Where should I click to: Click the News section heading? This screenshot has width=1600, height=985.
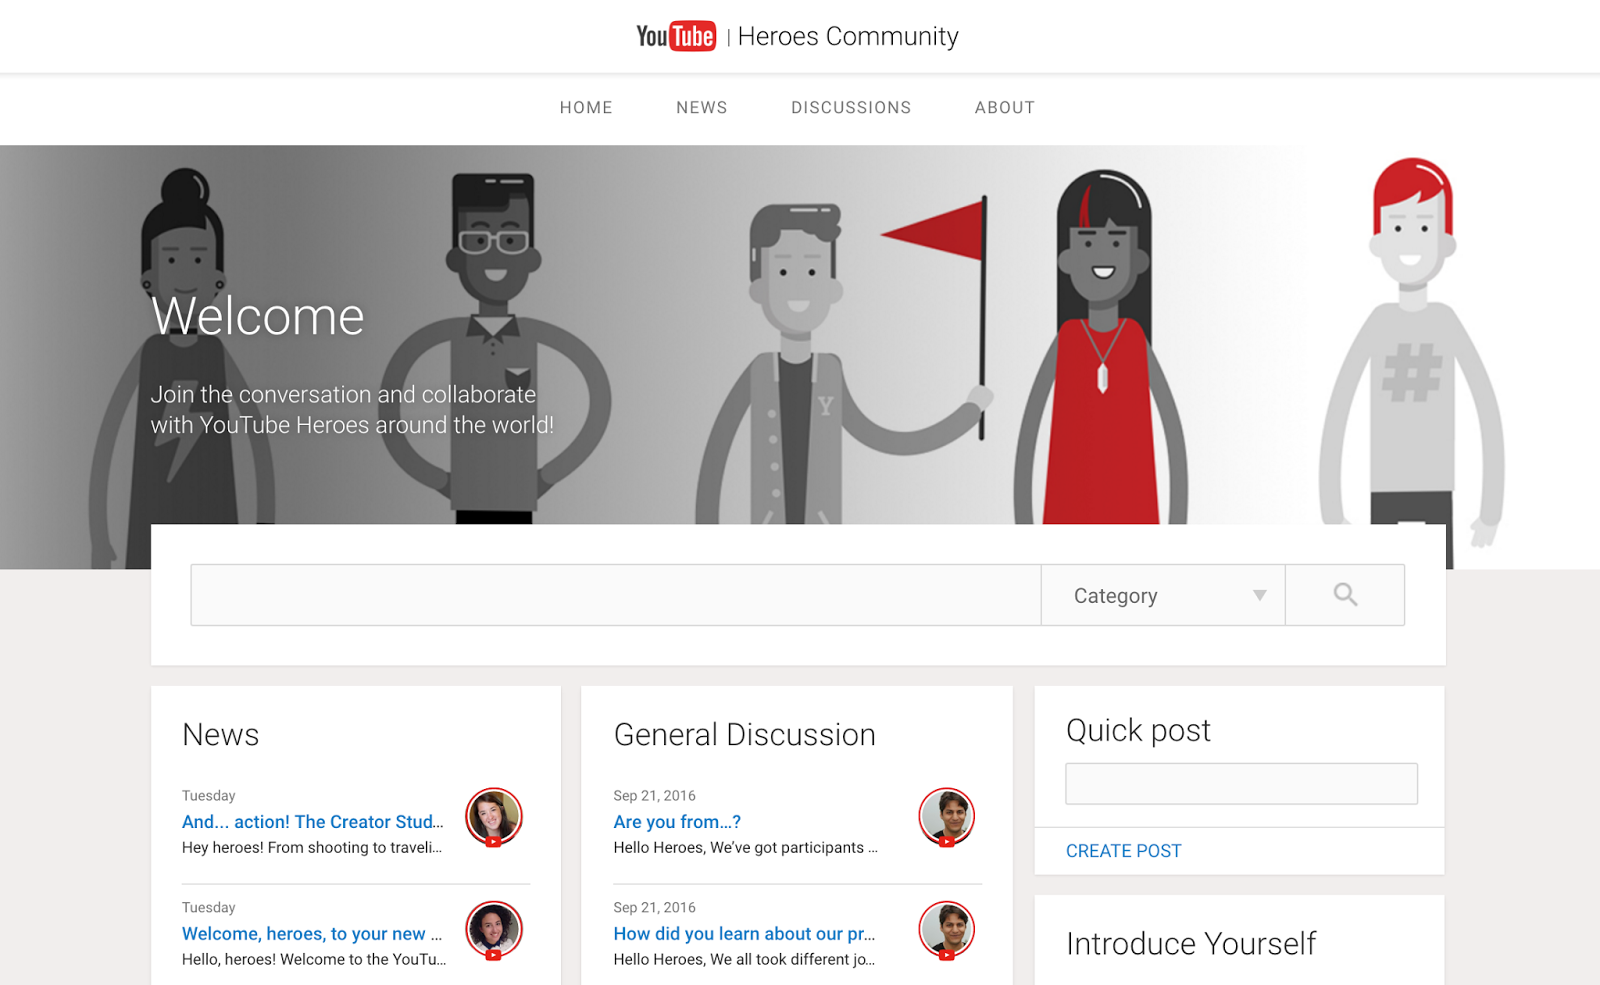click(x=220, y=735)
